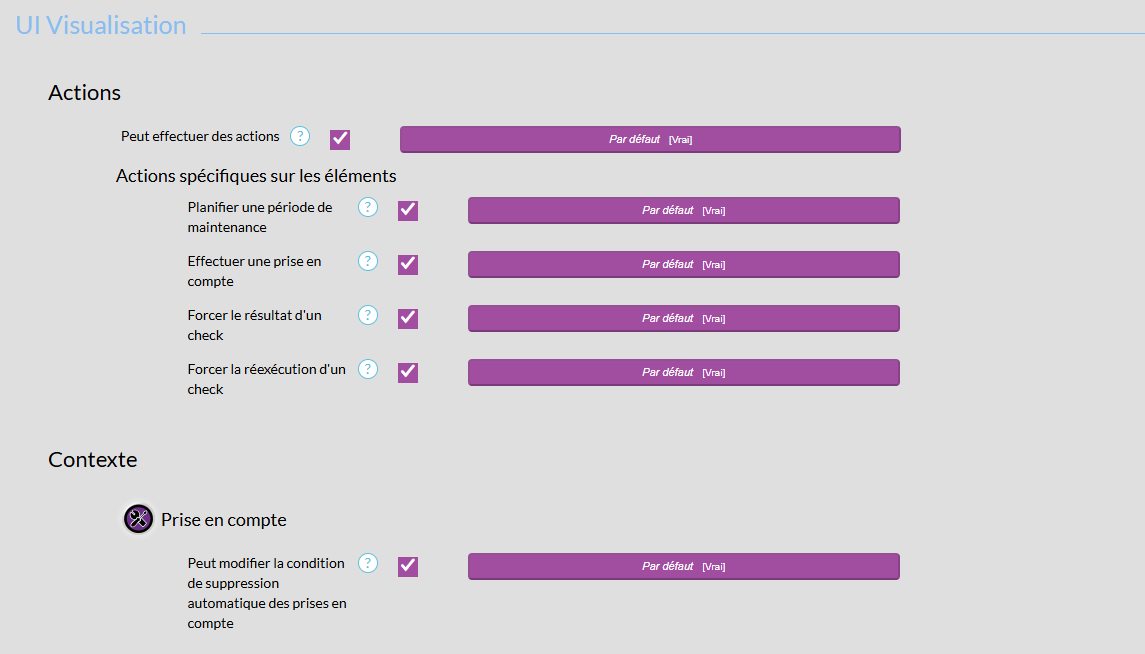Open 'Par défaut' selector for 'Peut effectuer des actions'
This screenshot has height=654, width=1145.
(x=650, y=140)
